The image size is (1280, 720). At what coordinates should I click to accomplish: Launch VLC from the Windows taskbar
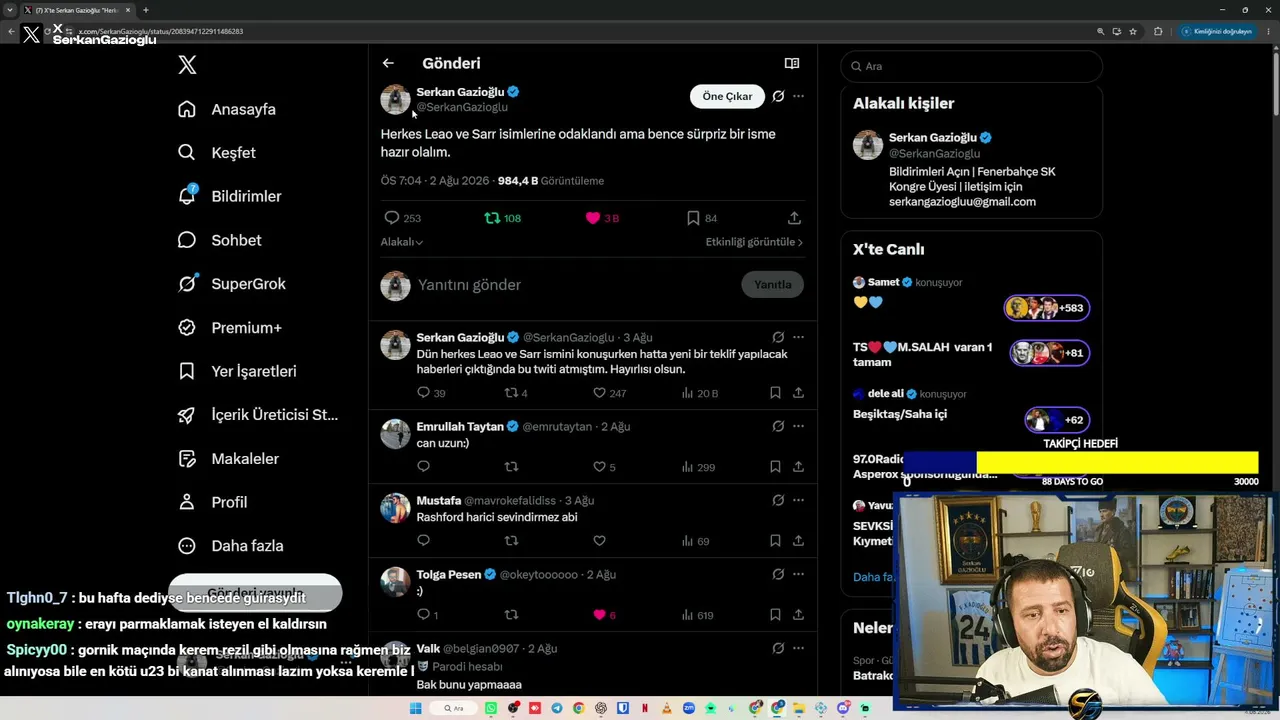point(667,708)
